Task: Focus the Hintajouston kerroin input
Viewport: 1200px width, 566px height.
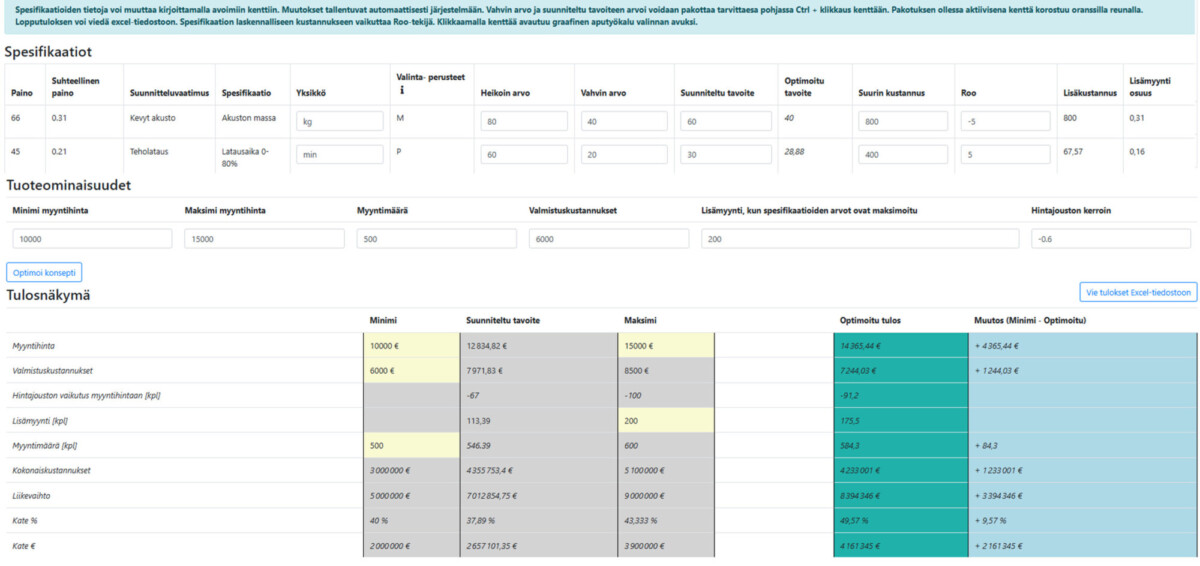Action: [x=1111, y=239]
